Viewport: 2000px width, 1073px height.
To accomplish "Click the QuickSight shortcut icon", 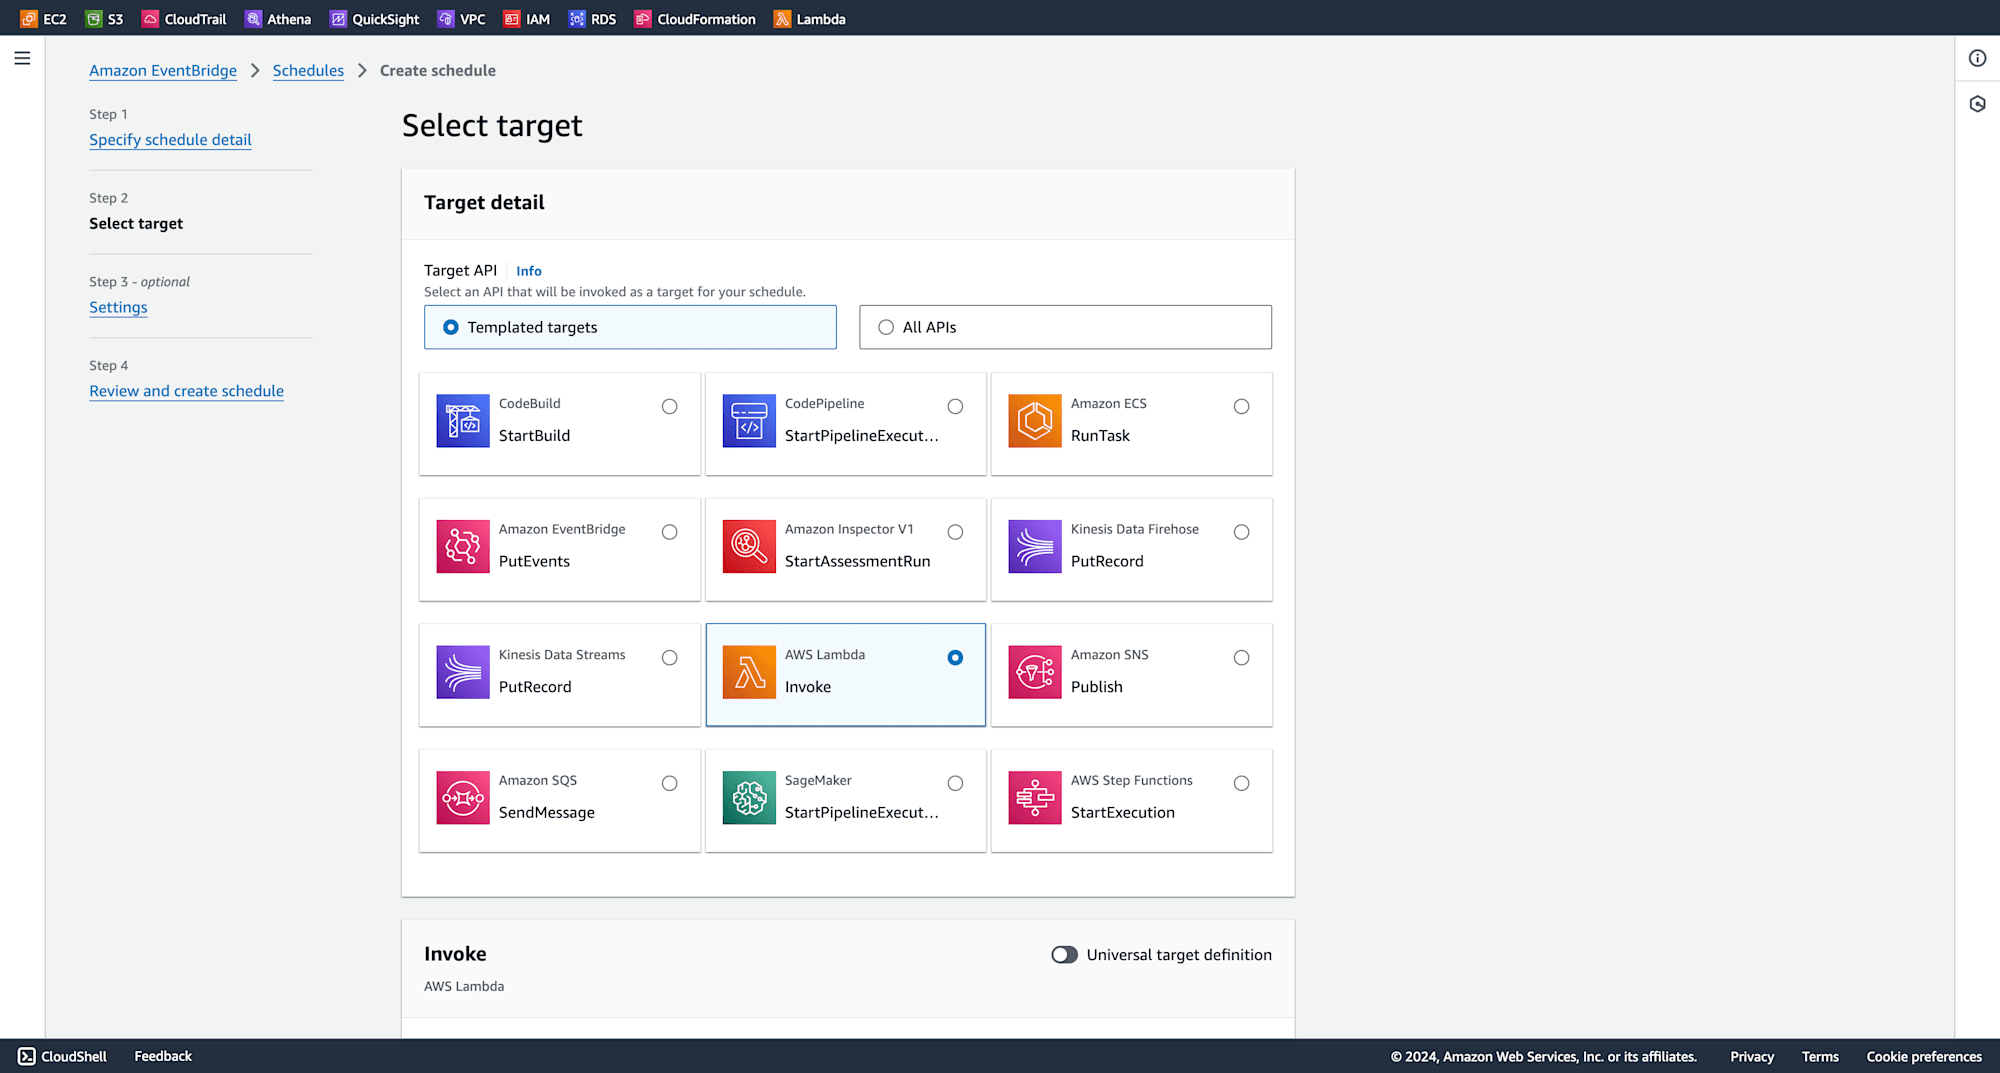I will (x=338, y=19).
